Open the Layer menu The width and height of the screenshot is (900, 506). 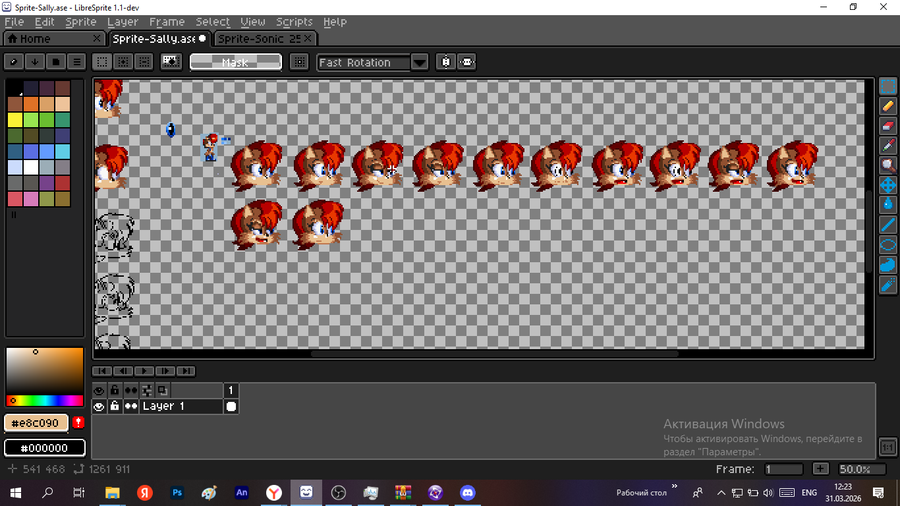122,22
